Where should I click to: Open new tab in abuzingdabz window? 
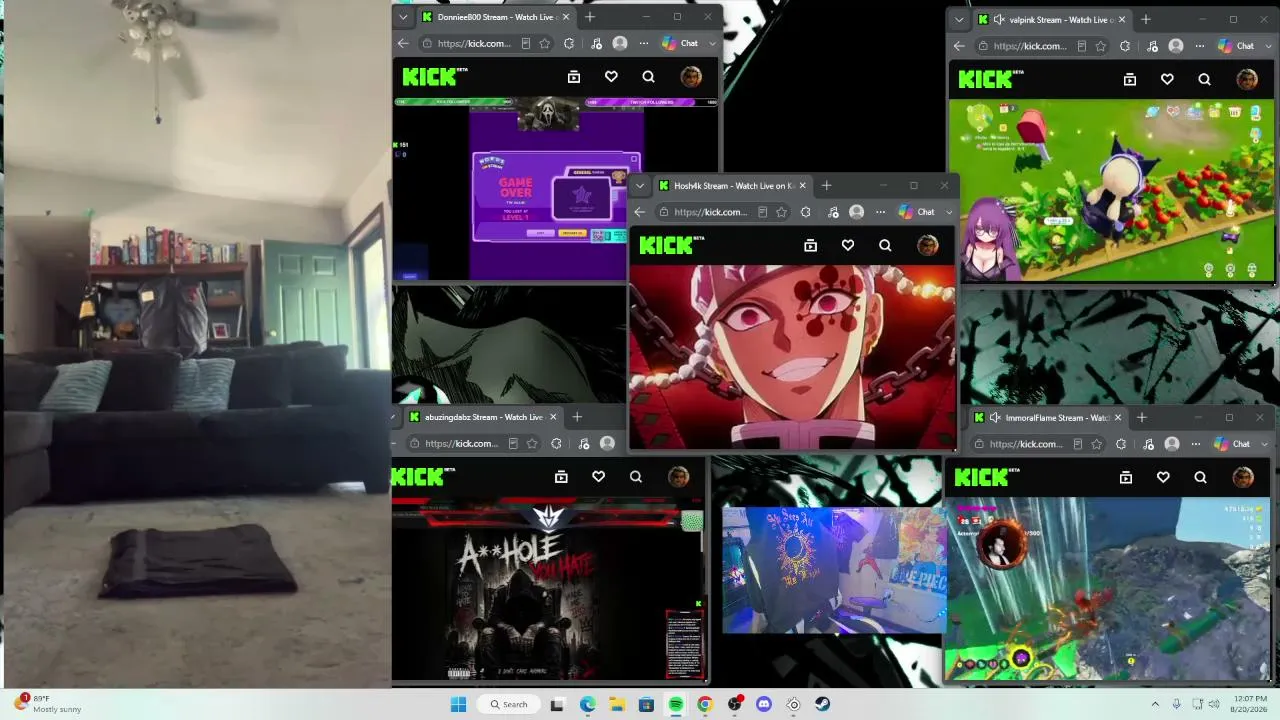coord(577,417)
